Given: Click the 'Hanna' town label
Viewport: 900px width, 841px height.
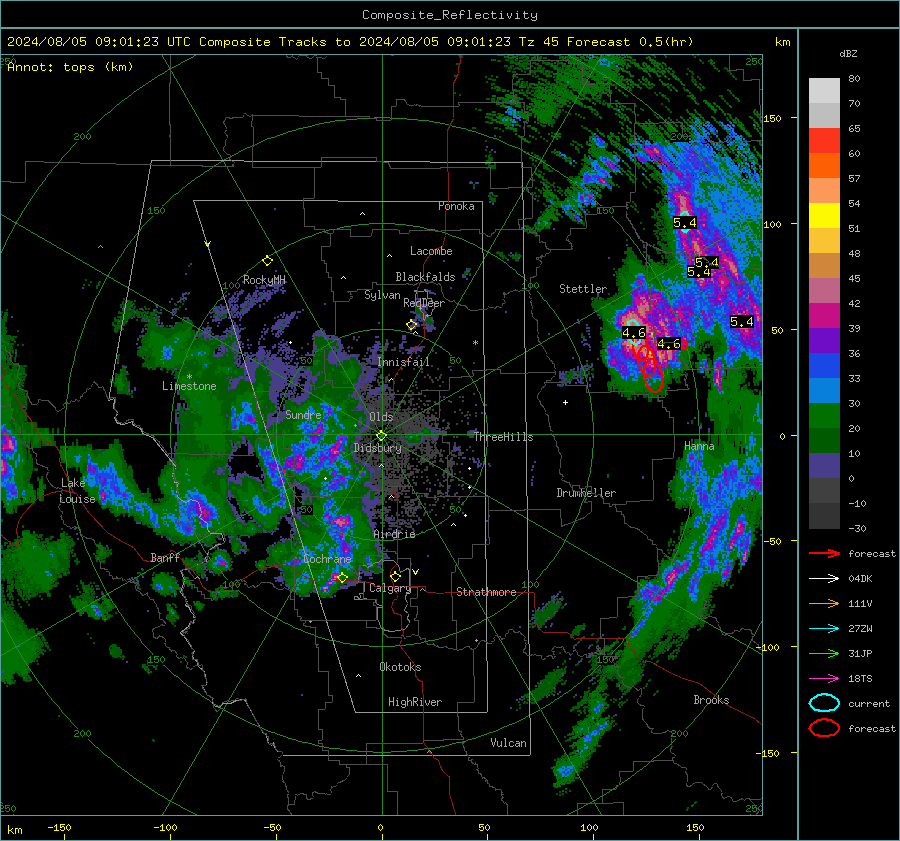Looking at the screenshot, I should click(x=699, y=446).
